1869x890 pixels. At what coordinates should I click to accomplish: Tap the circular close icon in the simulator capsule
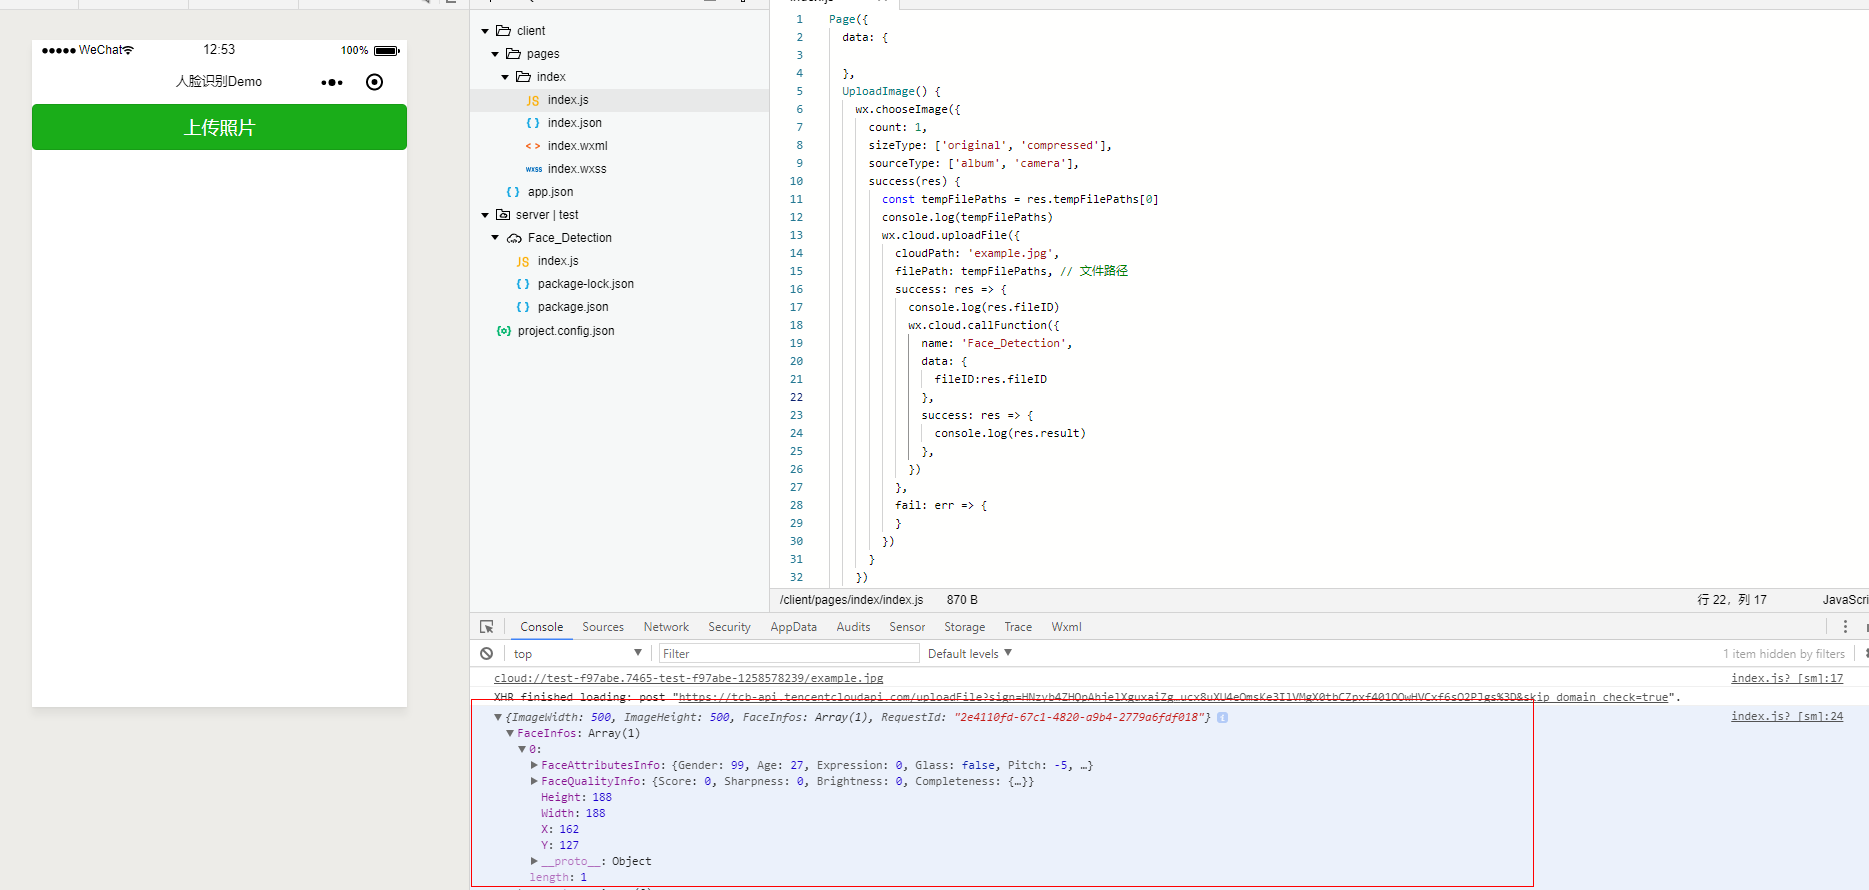click(374, 82)
